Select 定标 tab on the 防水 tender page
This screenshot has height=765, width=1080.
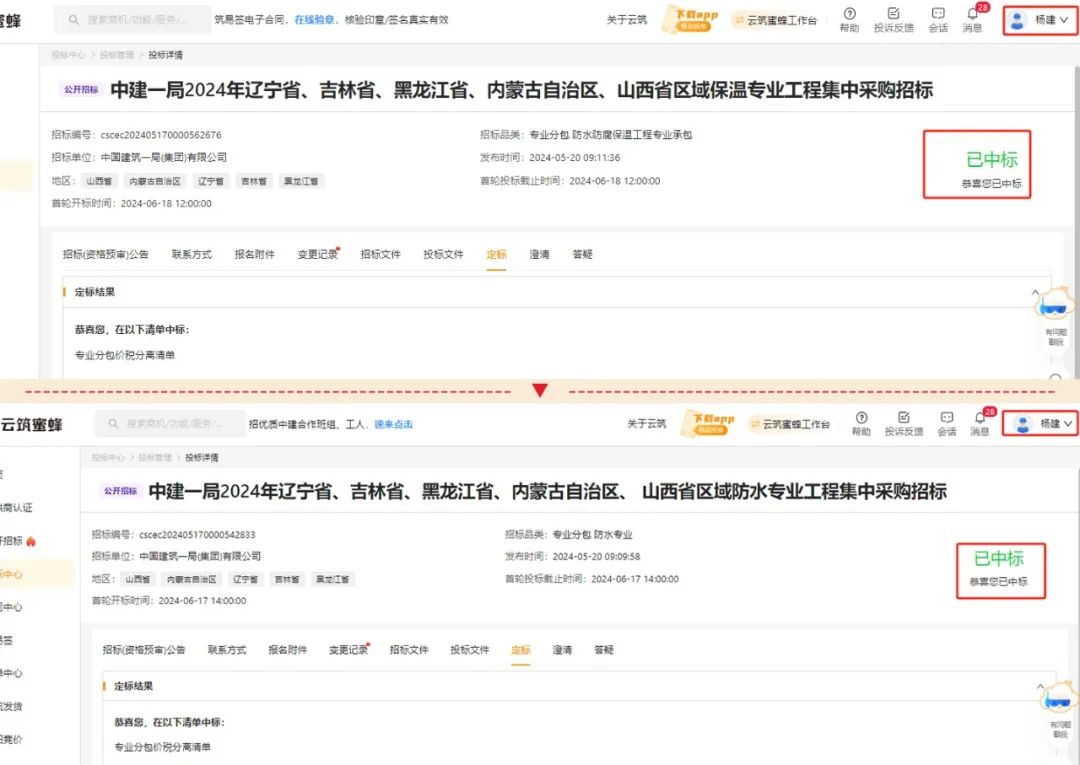521,650
